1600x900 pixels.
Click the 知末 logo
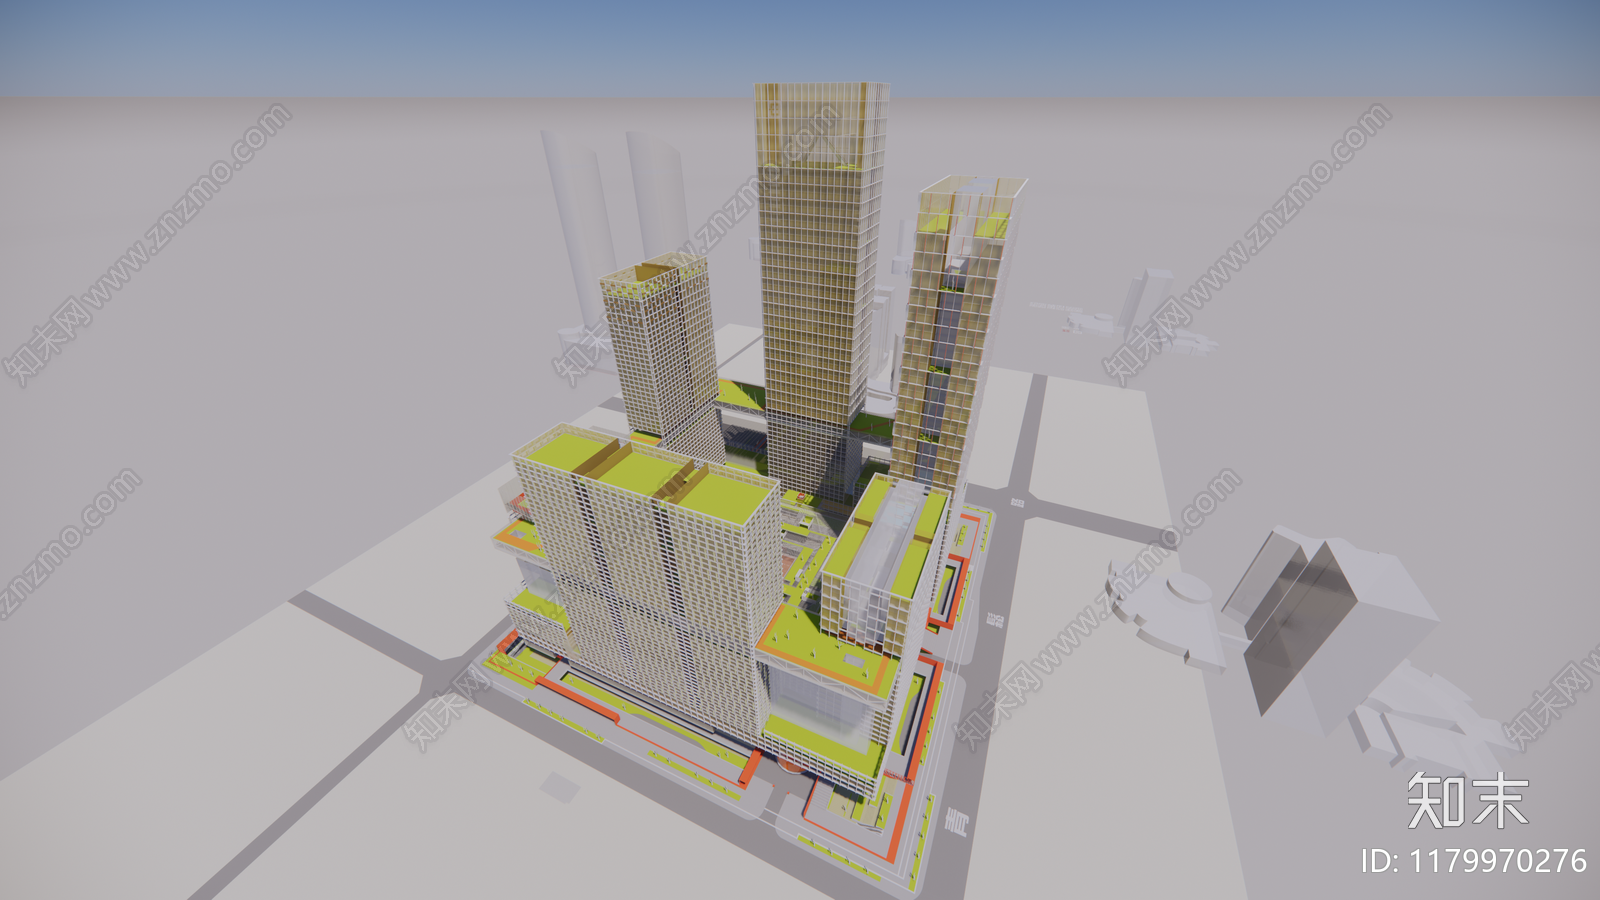1468,801
